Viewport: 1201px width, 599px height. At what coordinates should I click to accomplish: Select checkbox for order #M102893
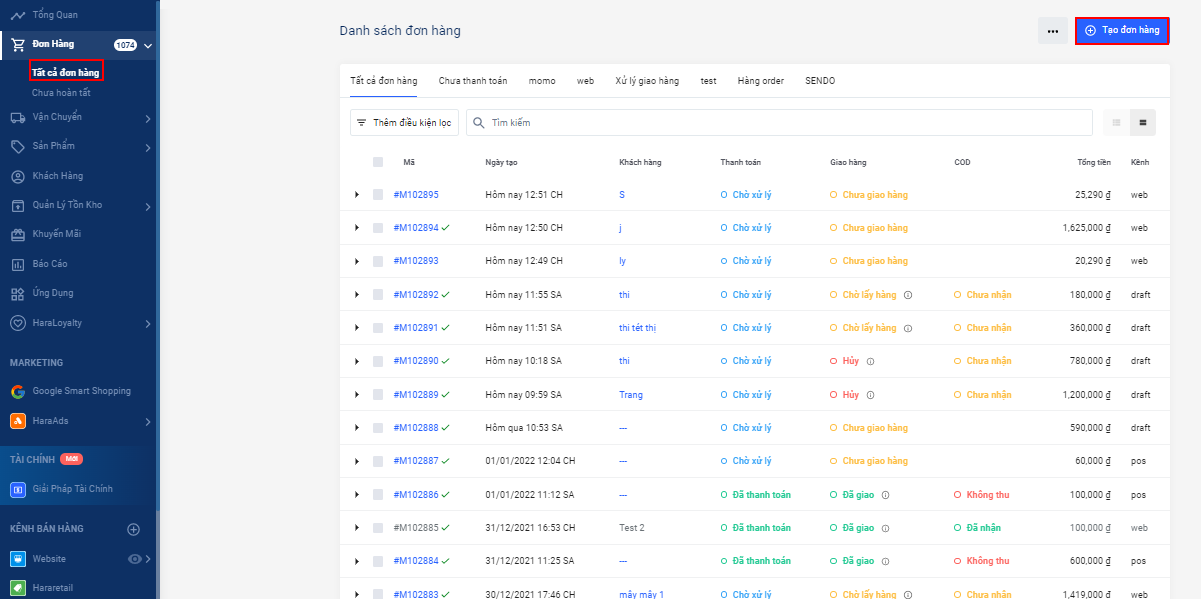coord(378,261)
